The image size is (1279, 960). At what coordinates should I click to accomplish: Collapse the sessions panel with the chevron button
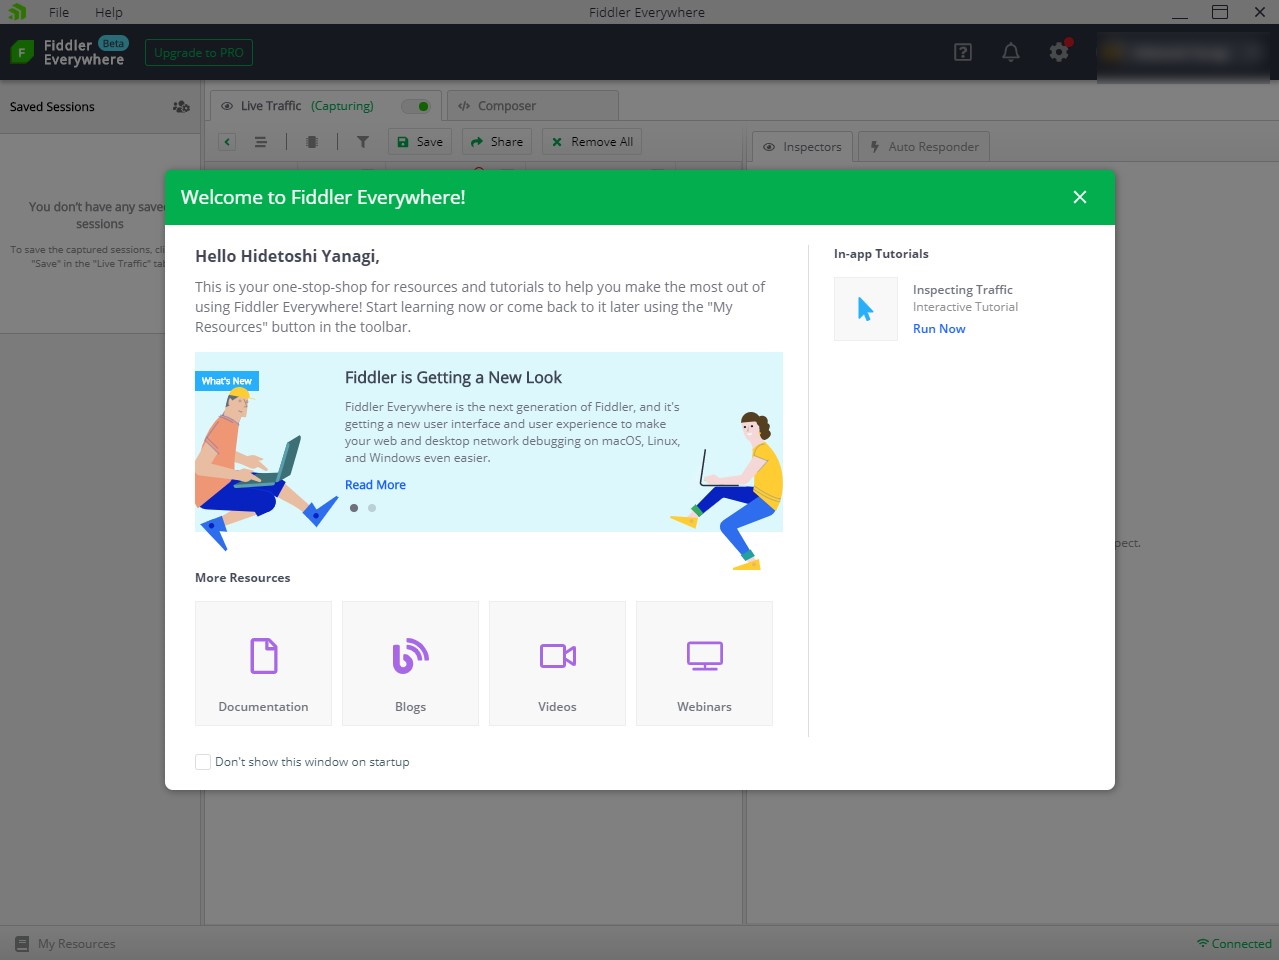tap(227, 142)
